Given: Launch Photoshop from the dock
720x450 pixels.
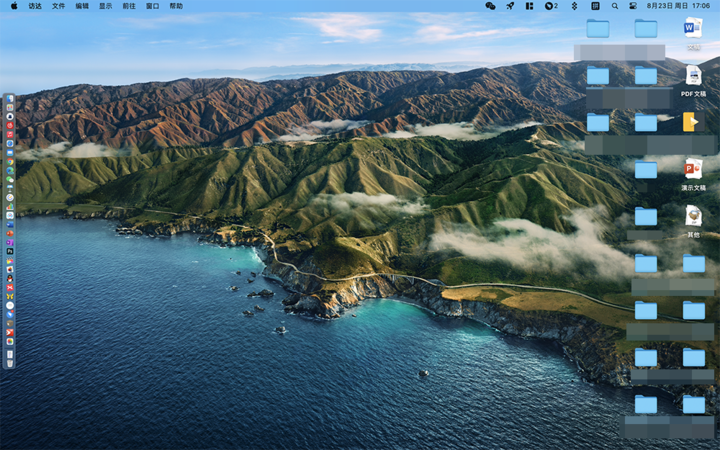Looking at the screenshot, I should pos(10,251).
